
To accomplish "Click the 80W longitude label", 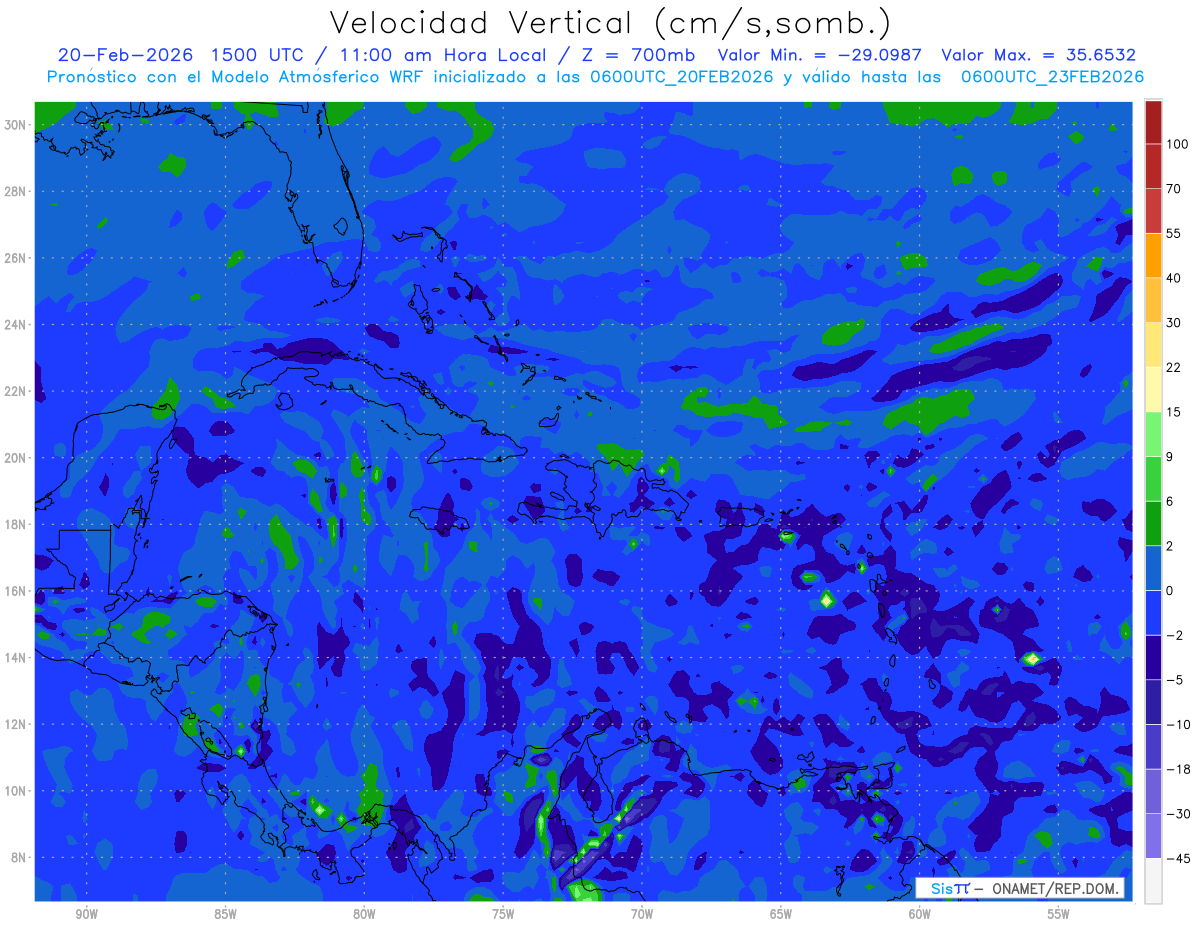I will [x=364, y=915].
